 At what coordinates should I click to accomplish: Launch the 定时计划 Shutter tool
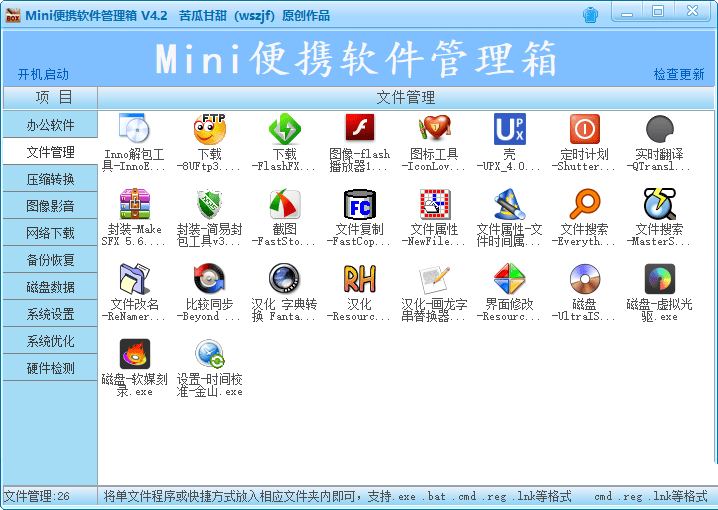click(584, 129)
